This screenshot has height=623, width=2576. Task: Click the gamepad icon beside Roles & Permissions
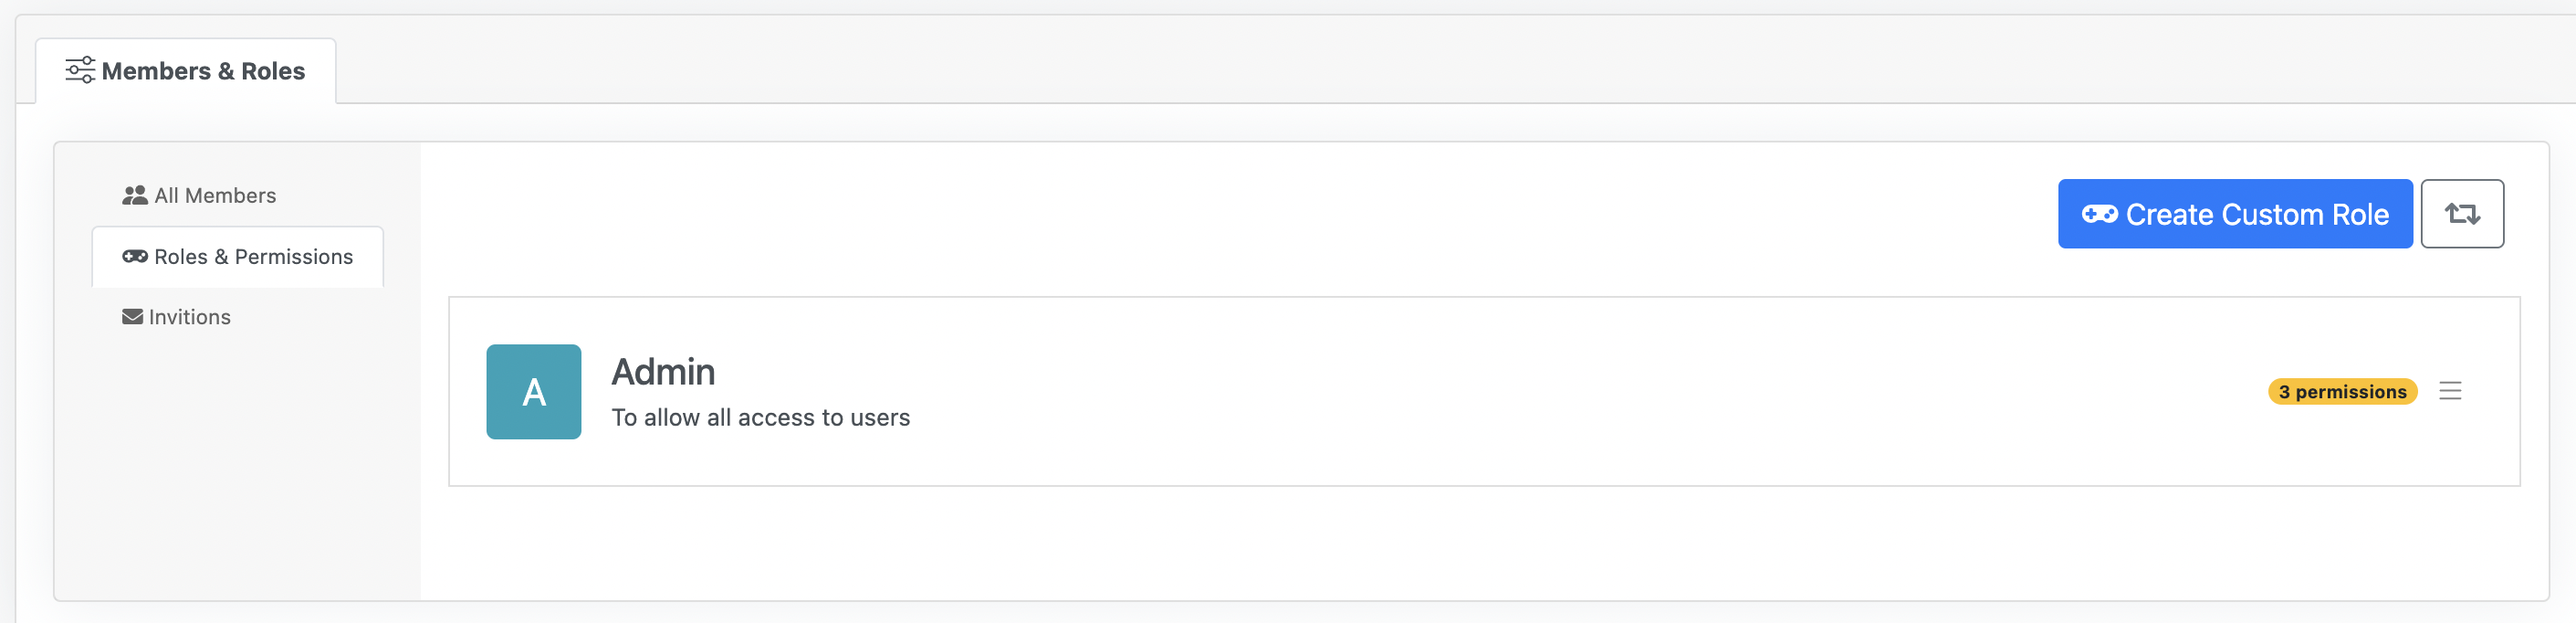134,257
